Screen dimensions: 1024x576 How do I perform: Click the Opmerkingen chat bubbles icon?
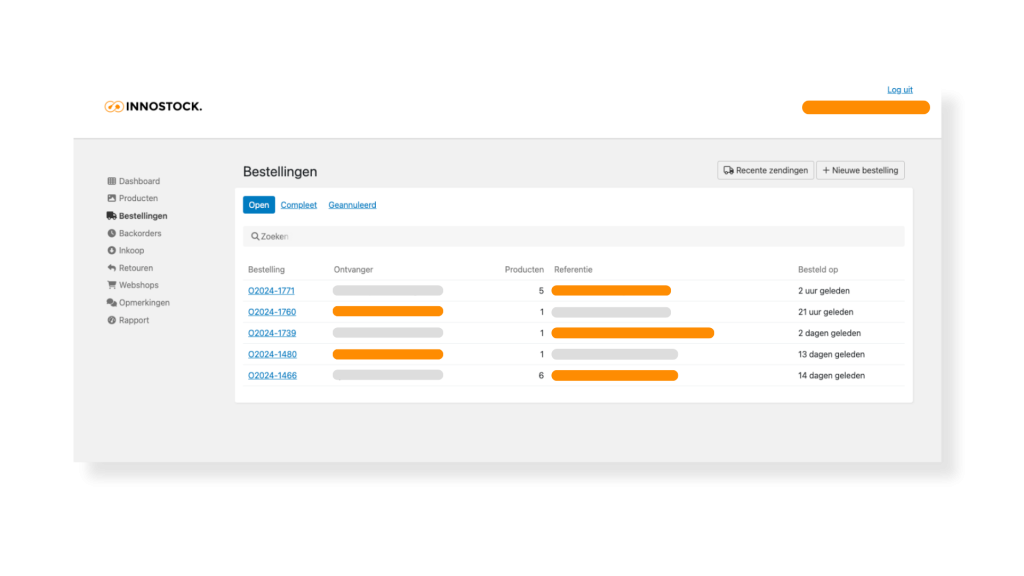[112, 303]
